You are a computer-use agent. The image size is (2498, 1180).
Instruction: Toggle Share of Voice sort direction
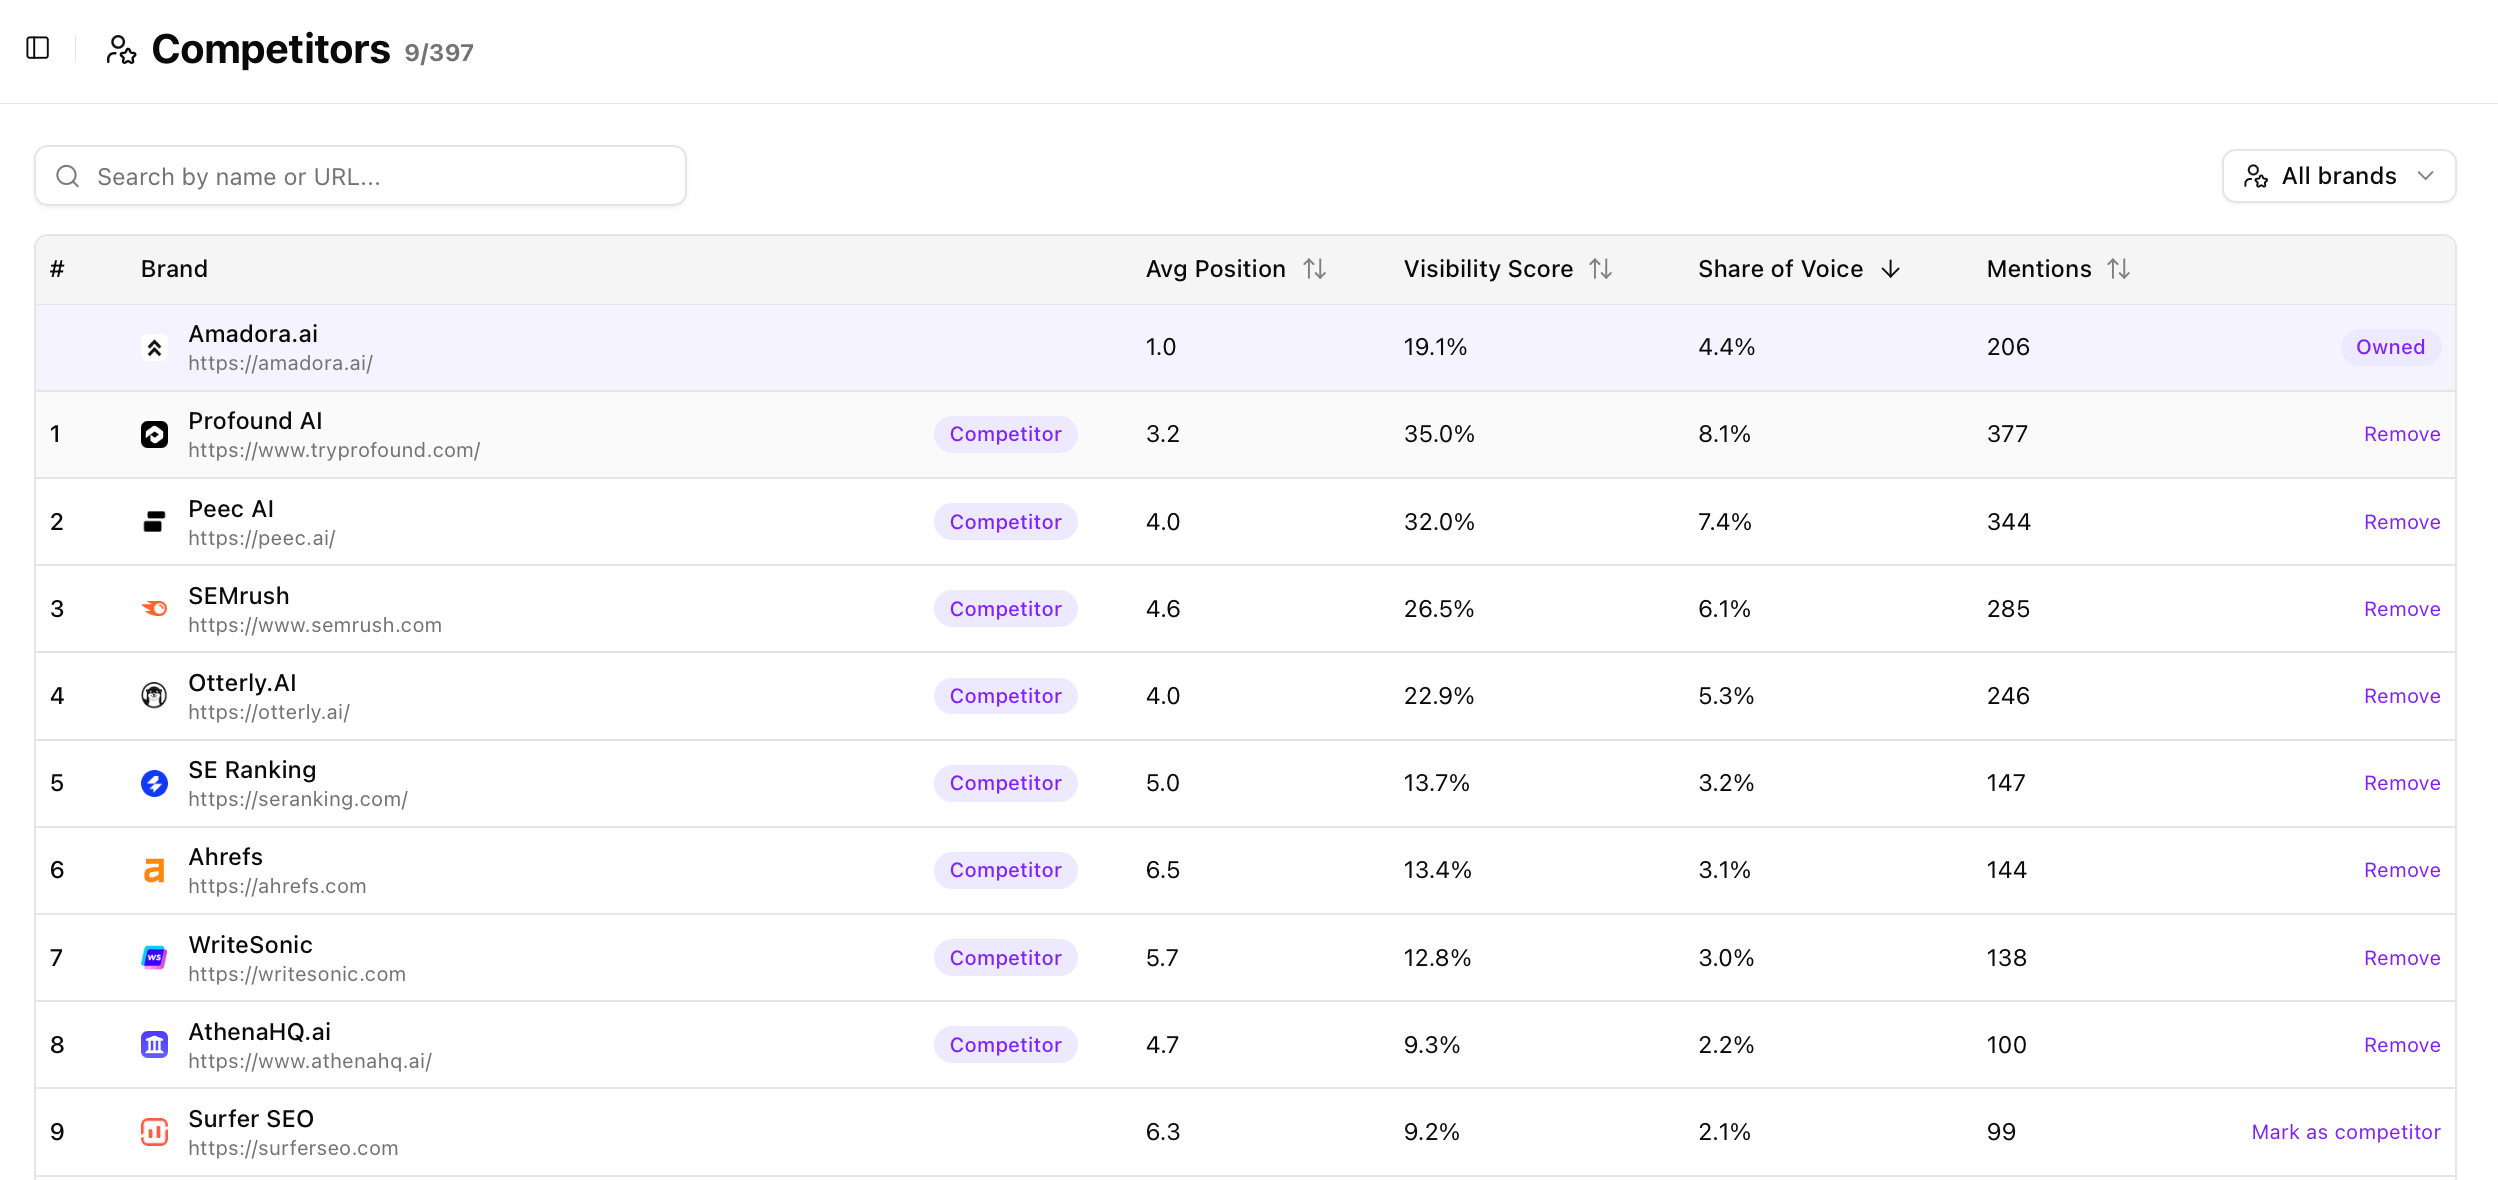tap(1890, 269)
